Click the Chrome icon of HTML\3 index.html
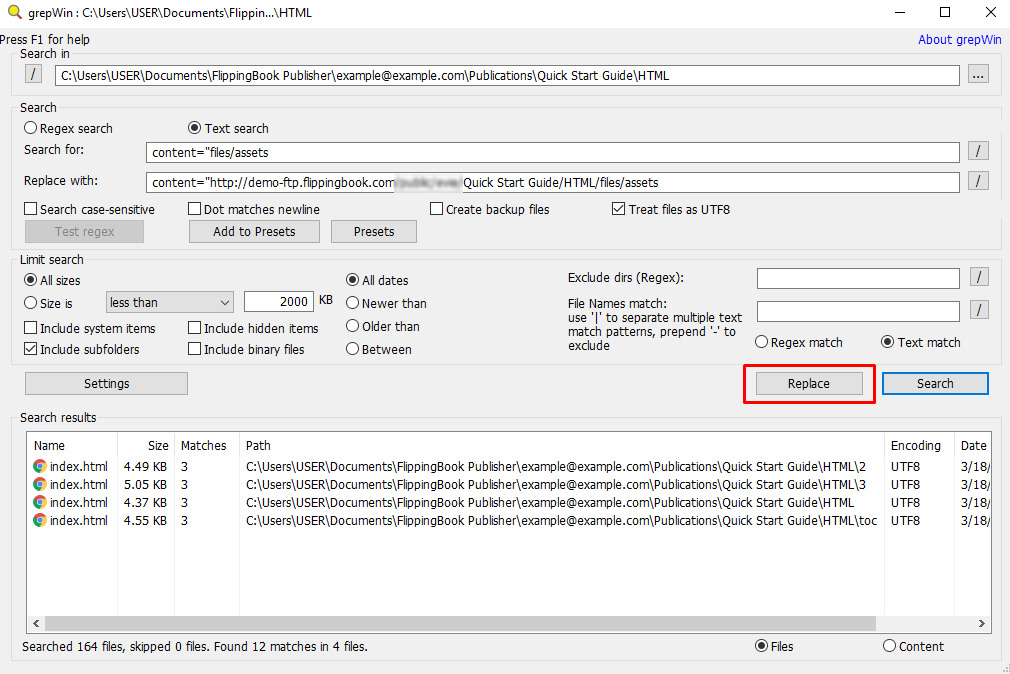Viewport: 1010px width, 674px height. tap(40, 484)
